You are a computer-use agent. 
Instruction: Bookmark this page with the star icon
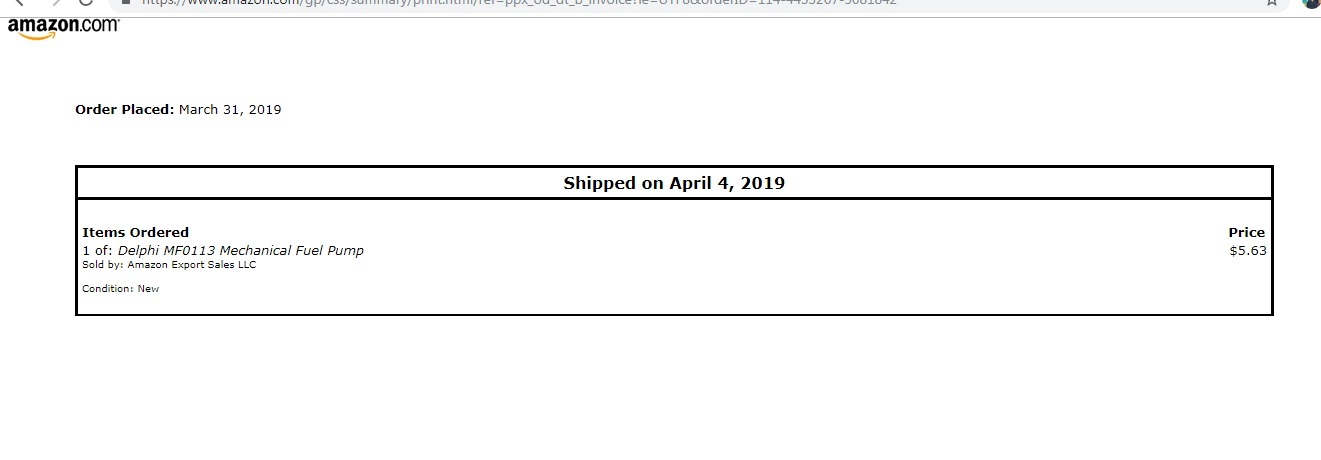tap(1272, 3)
